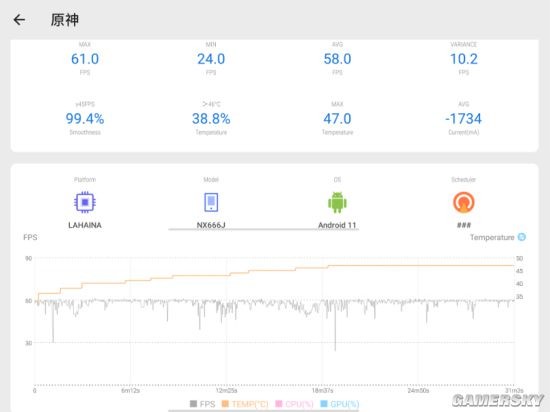Image resolution: width=550 pixels, height=412 pixels.
Task: Select the 24.0 min FPS value
Action: 211,59
